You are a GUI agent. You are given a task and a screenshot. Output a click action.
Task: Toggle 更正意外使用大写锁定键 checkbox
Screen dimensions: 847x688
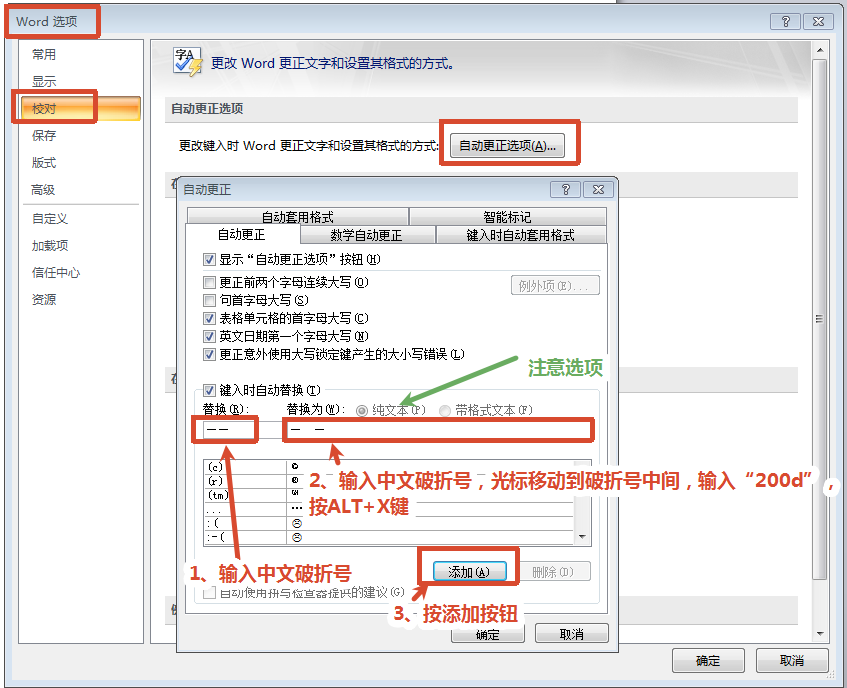click(x=210, y=354)
